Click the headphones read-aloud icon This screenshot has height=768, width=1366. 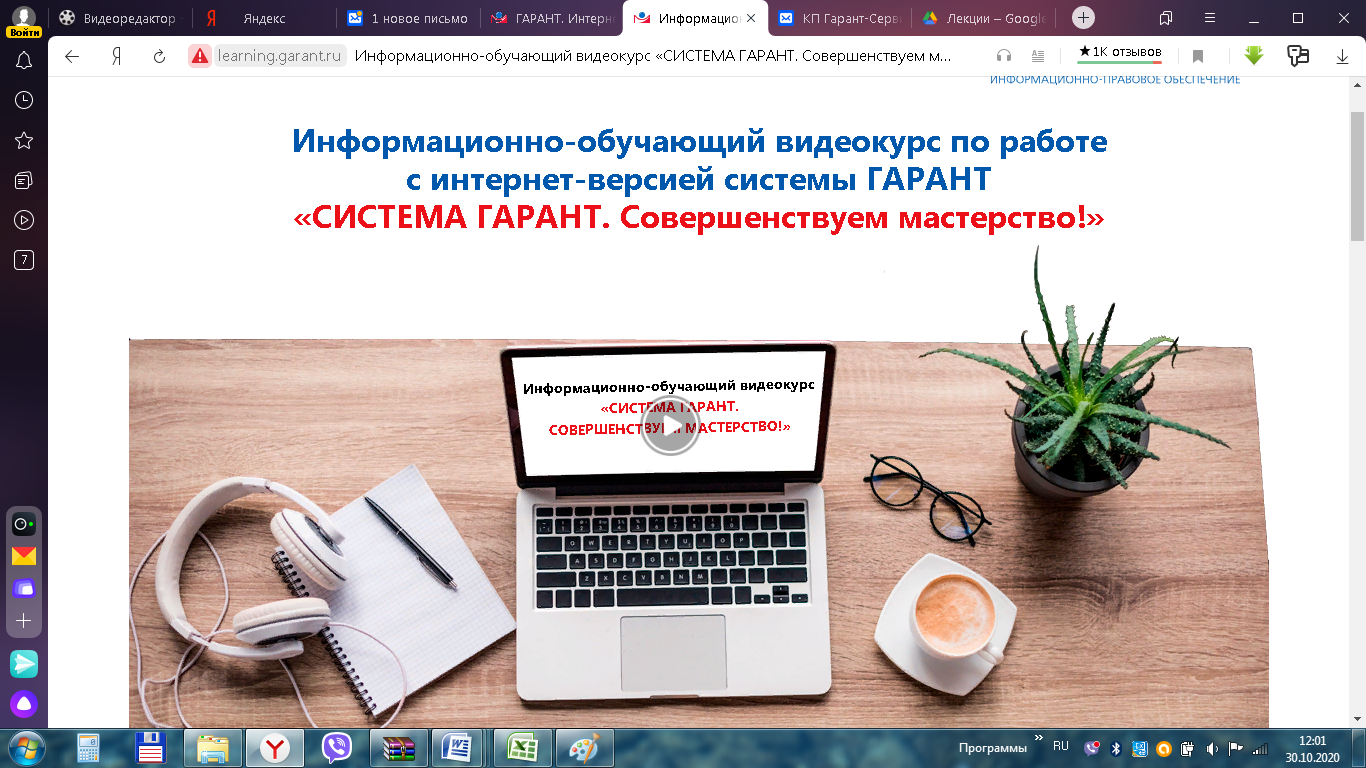point(1004,56)
